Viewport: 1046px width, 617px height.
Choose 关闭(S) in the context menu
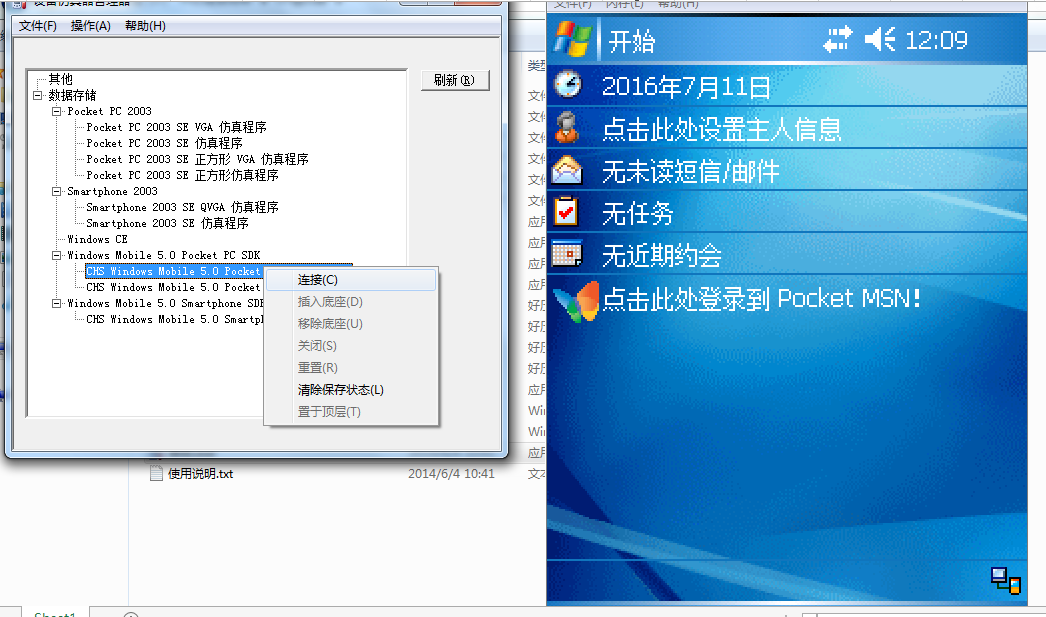(351, 346)
